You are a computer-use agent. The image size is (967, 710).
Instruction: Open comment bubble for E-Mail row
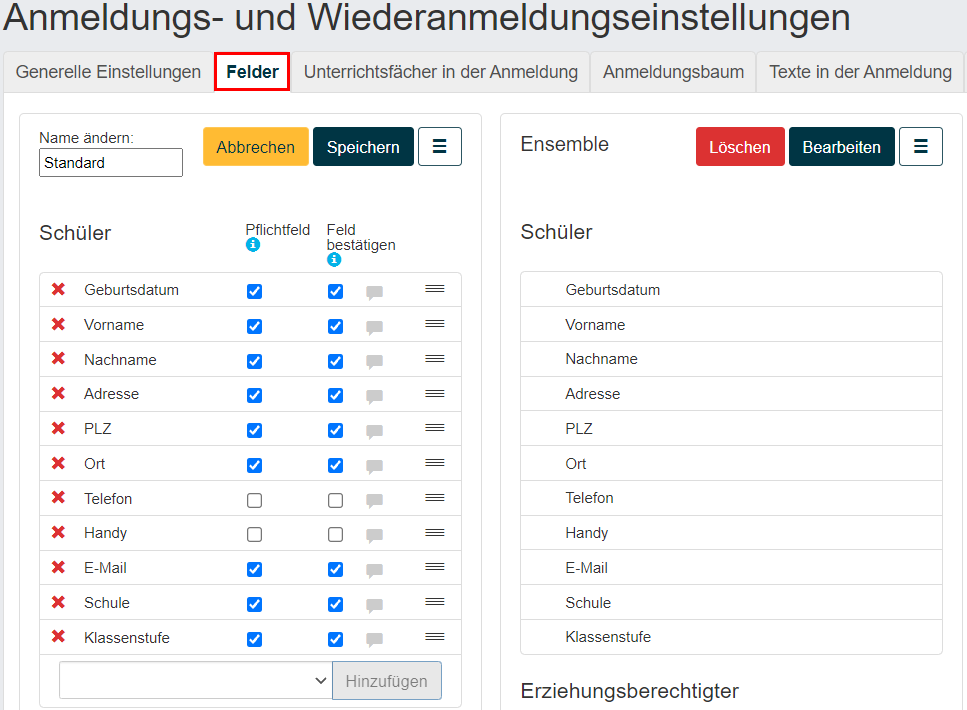click(374, 571)
